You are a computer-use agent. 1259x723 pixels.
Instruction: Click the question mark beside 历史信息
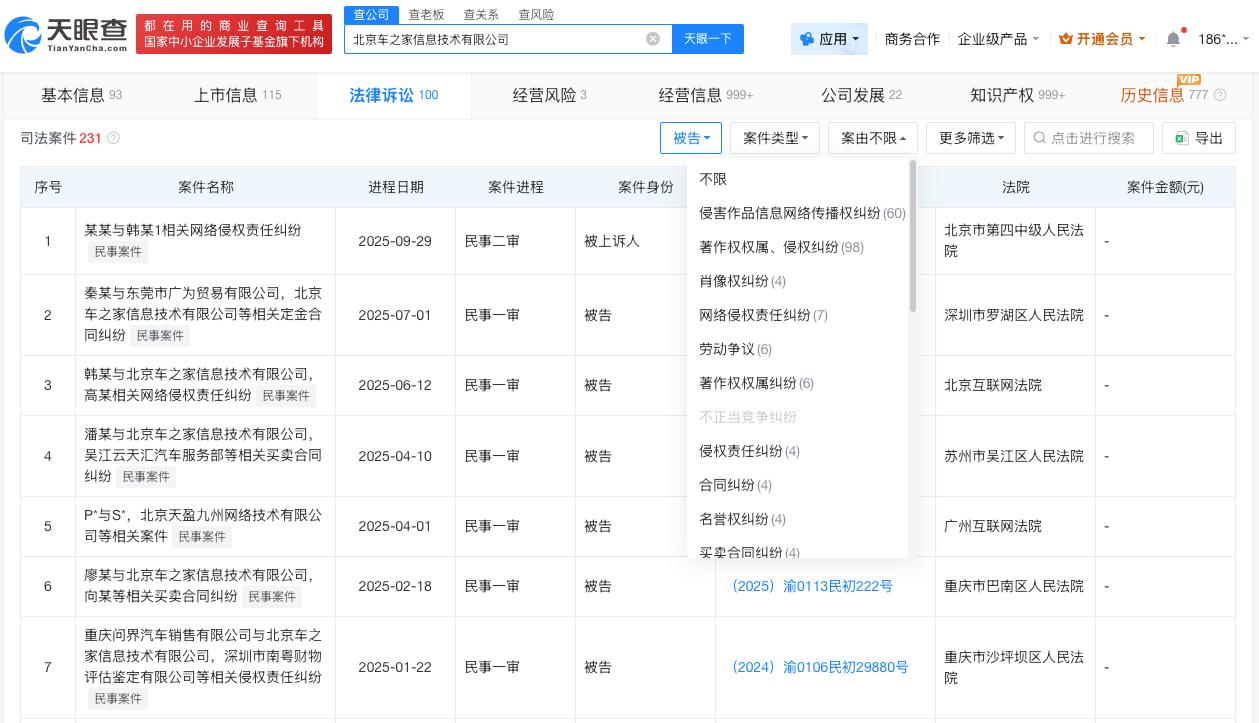coord(1220,95)
